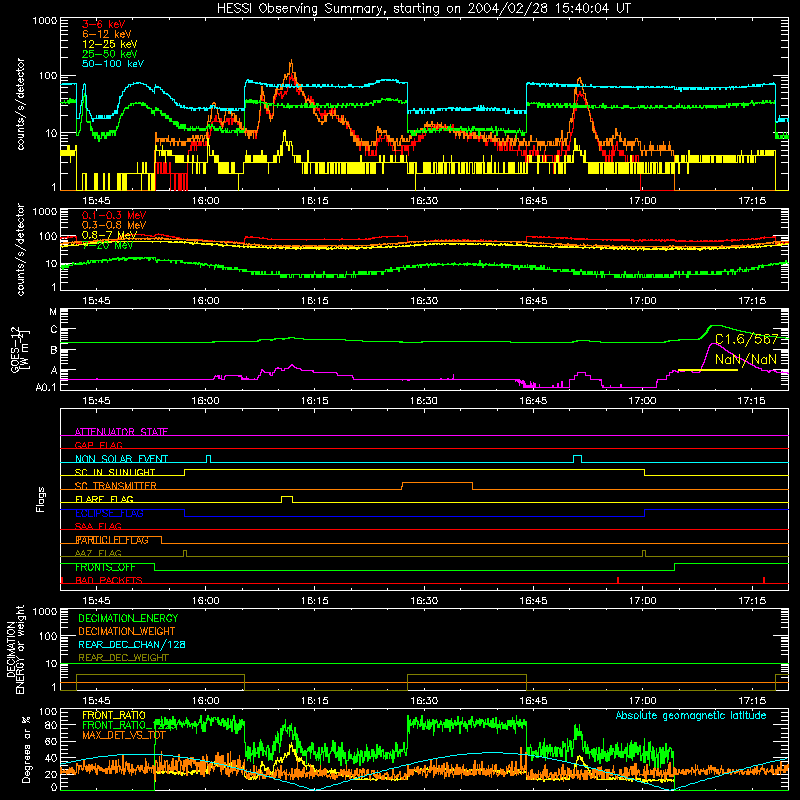The image size is (800, 800).
Task: Select the 6-12 keV legend label
Action: coord(107,34)
